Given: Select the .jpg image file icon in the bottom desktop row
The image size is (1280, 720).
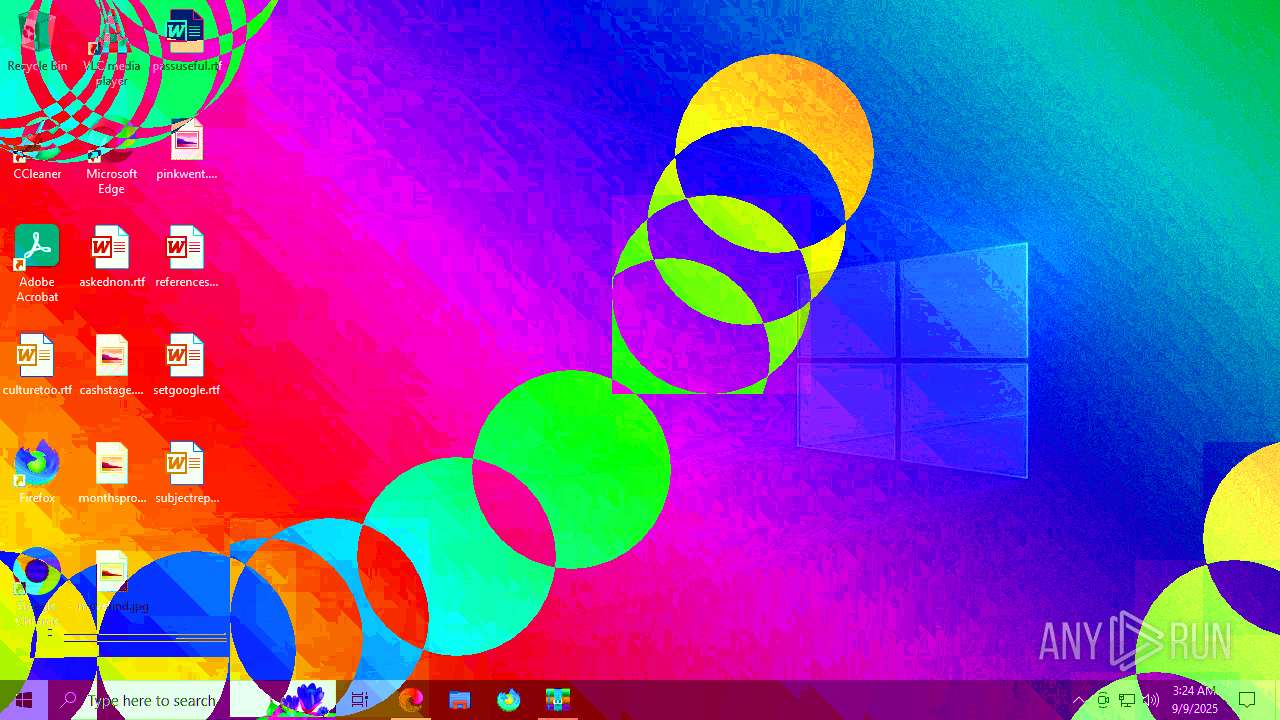Looking at the screenshot, I should pos(111,581).
